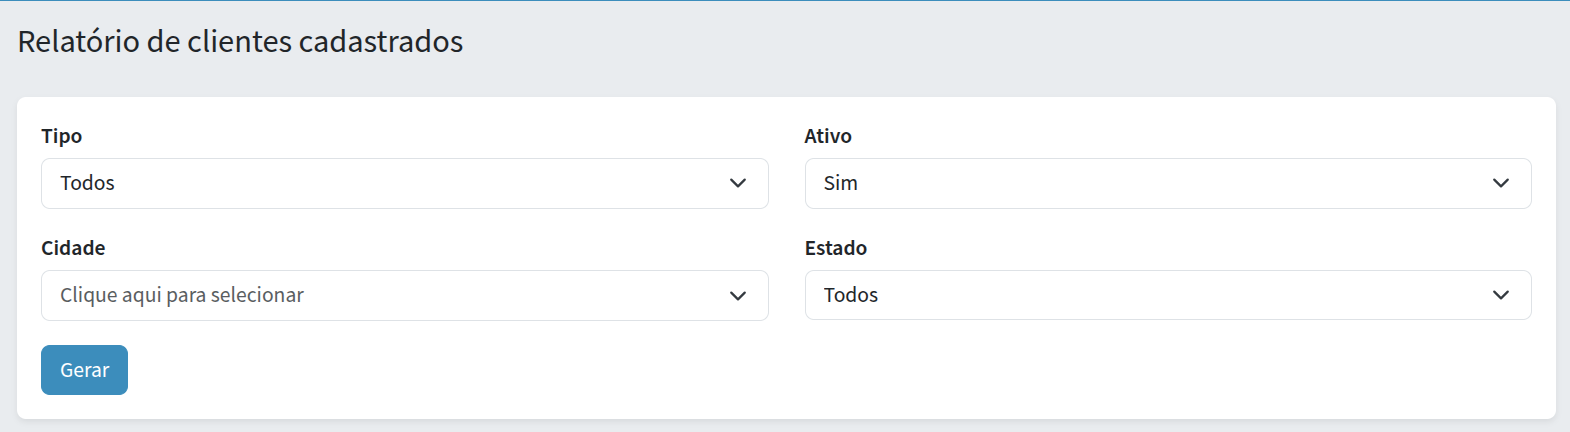Click the chevron arrow in Estado select
1570x432 pixels.
tap(1501, 295)
